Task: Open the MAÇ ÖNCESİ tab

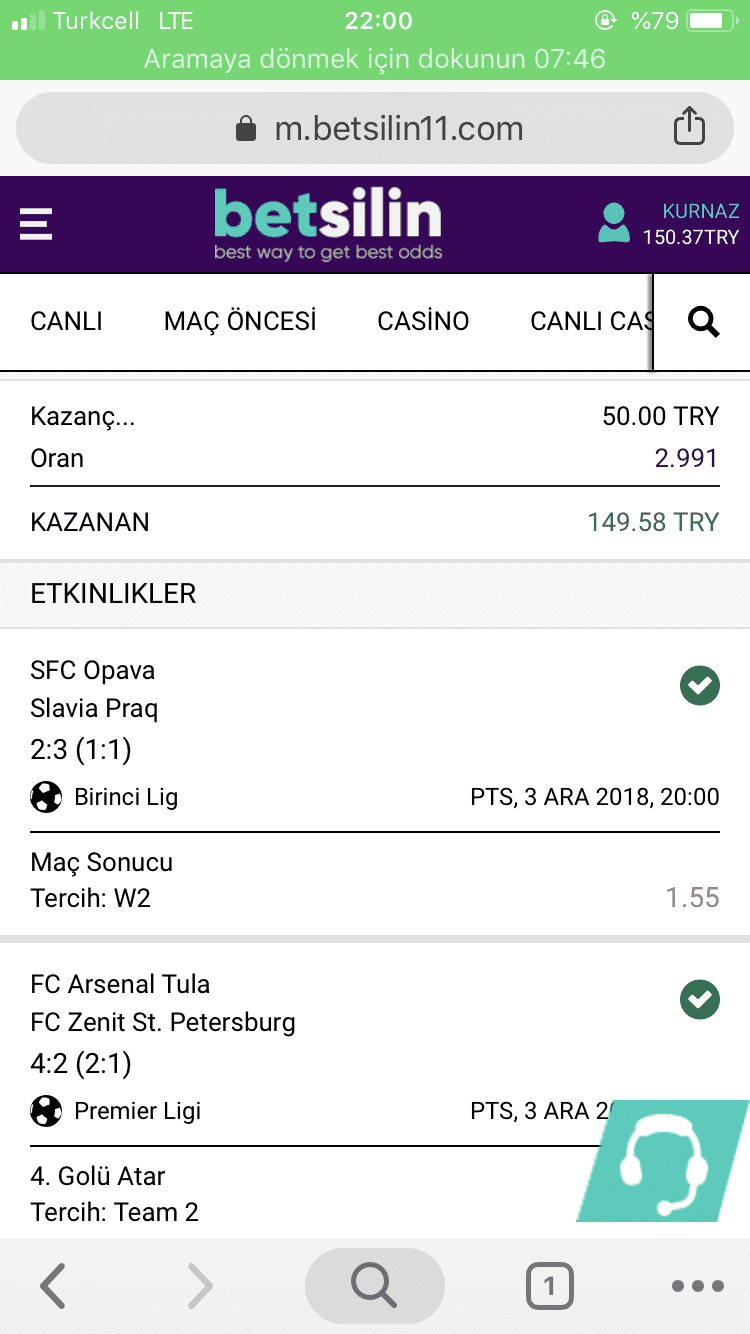Action: click(x=240, y=321)
